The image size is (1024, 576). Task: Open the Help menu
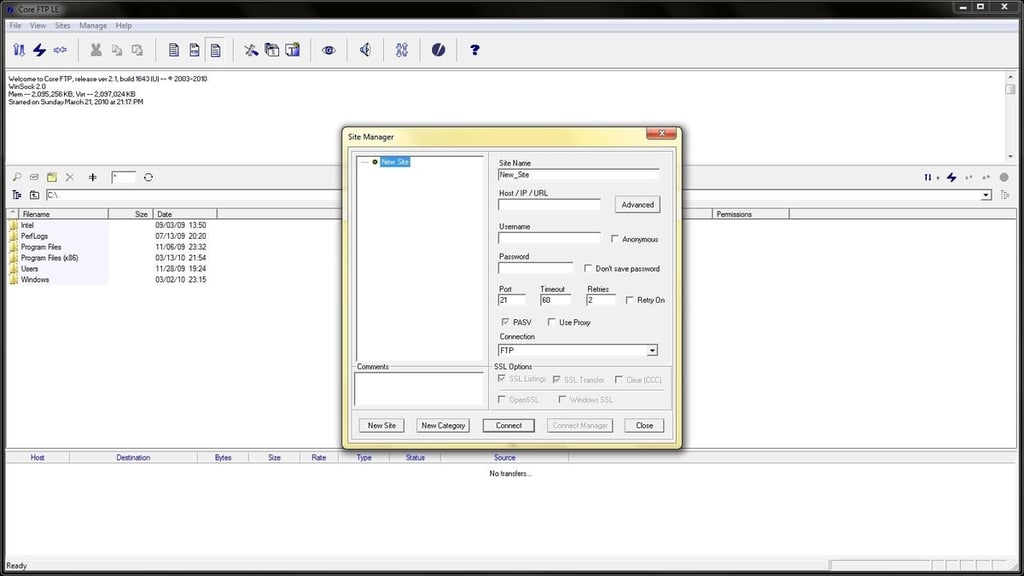[x=123, y=25]
